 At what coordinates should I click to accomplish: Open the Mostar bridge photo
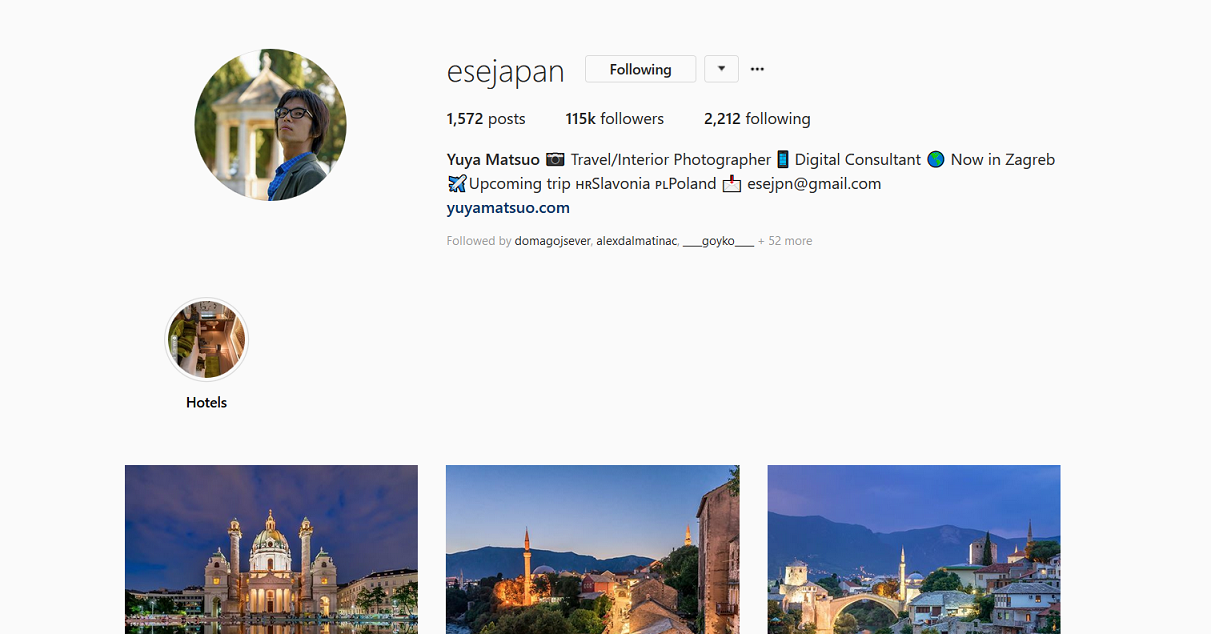click(x=914, y=549)
